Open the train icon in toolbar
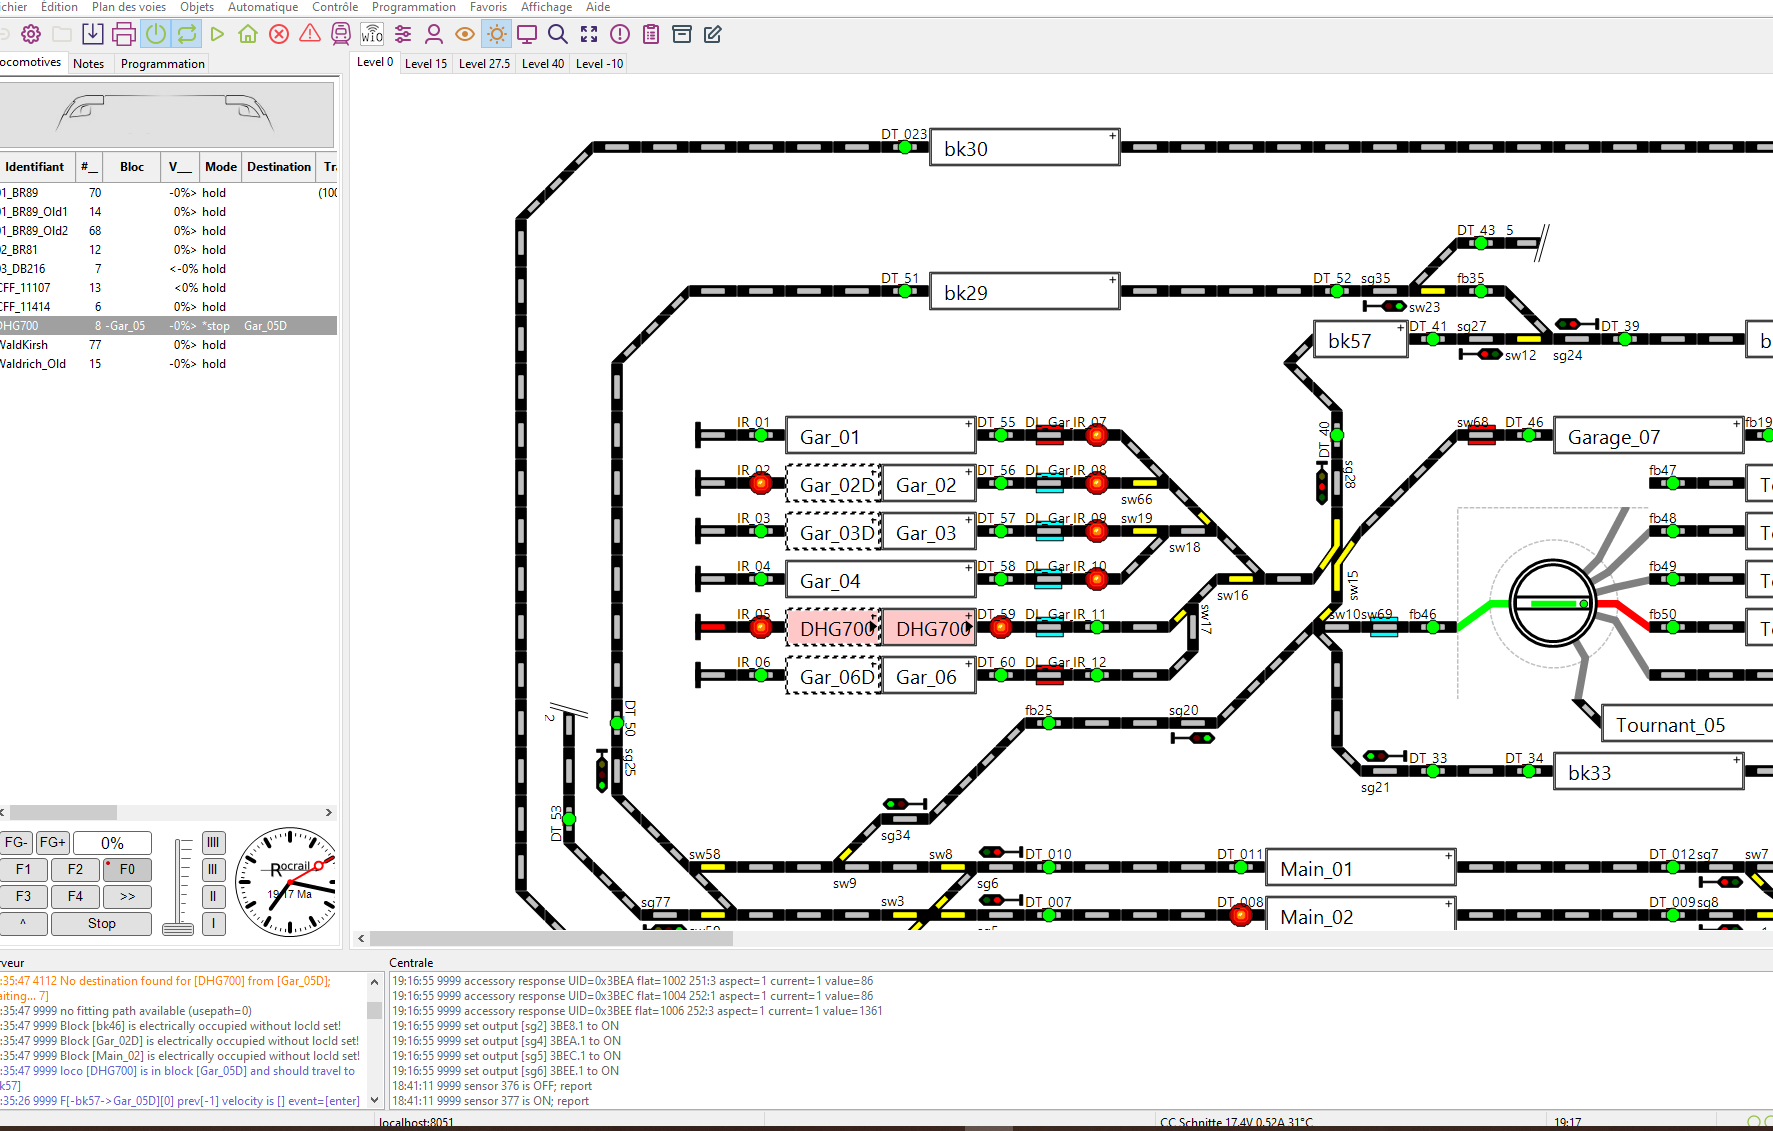 pyautogui.click(x=341, y=34)
